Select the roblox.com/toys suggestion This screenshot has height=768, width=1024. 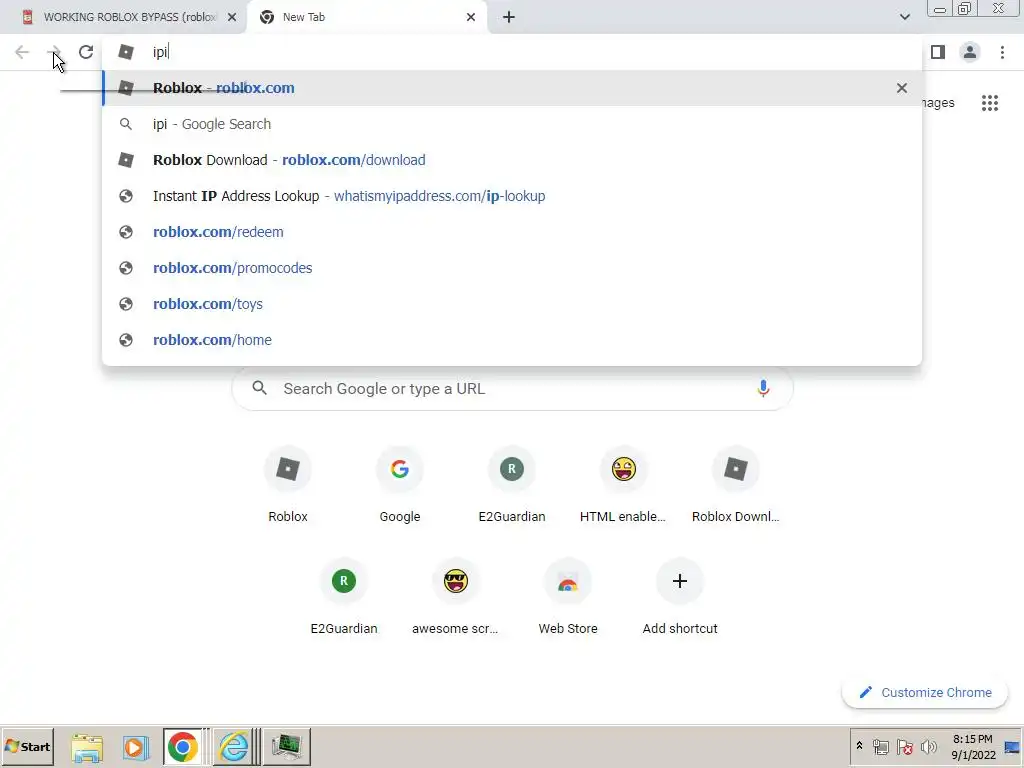coord(512,304)
